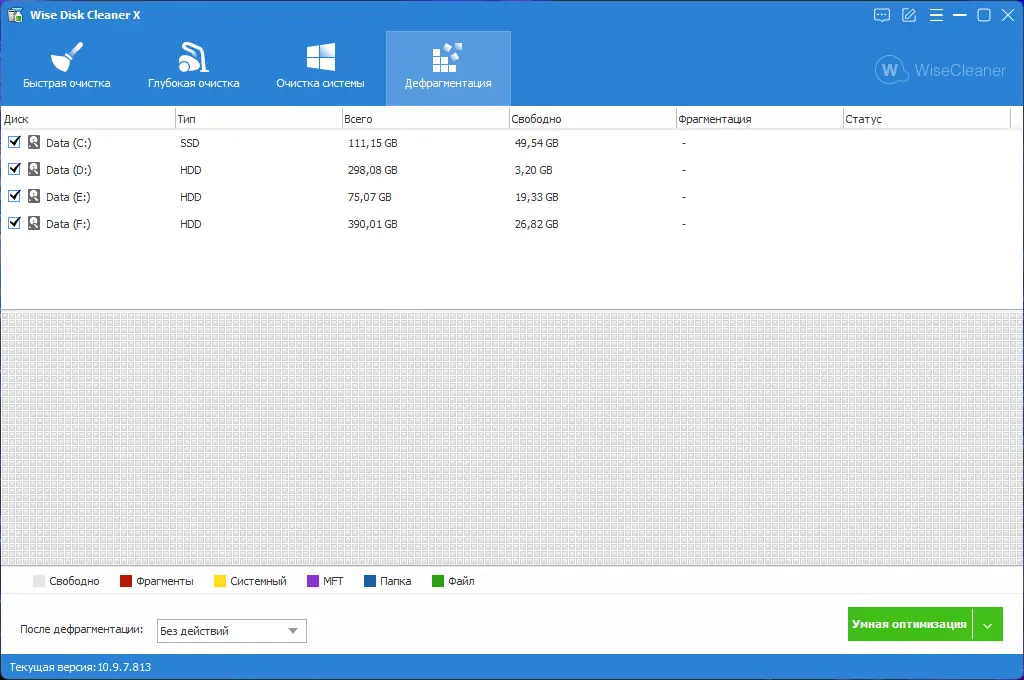The height and width of the screenshot is (680, 1024).
Task: Click the drive icon for Data (D:)
Action: pos(34,169)
